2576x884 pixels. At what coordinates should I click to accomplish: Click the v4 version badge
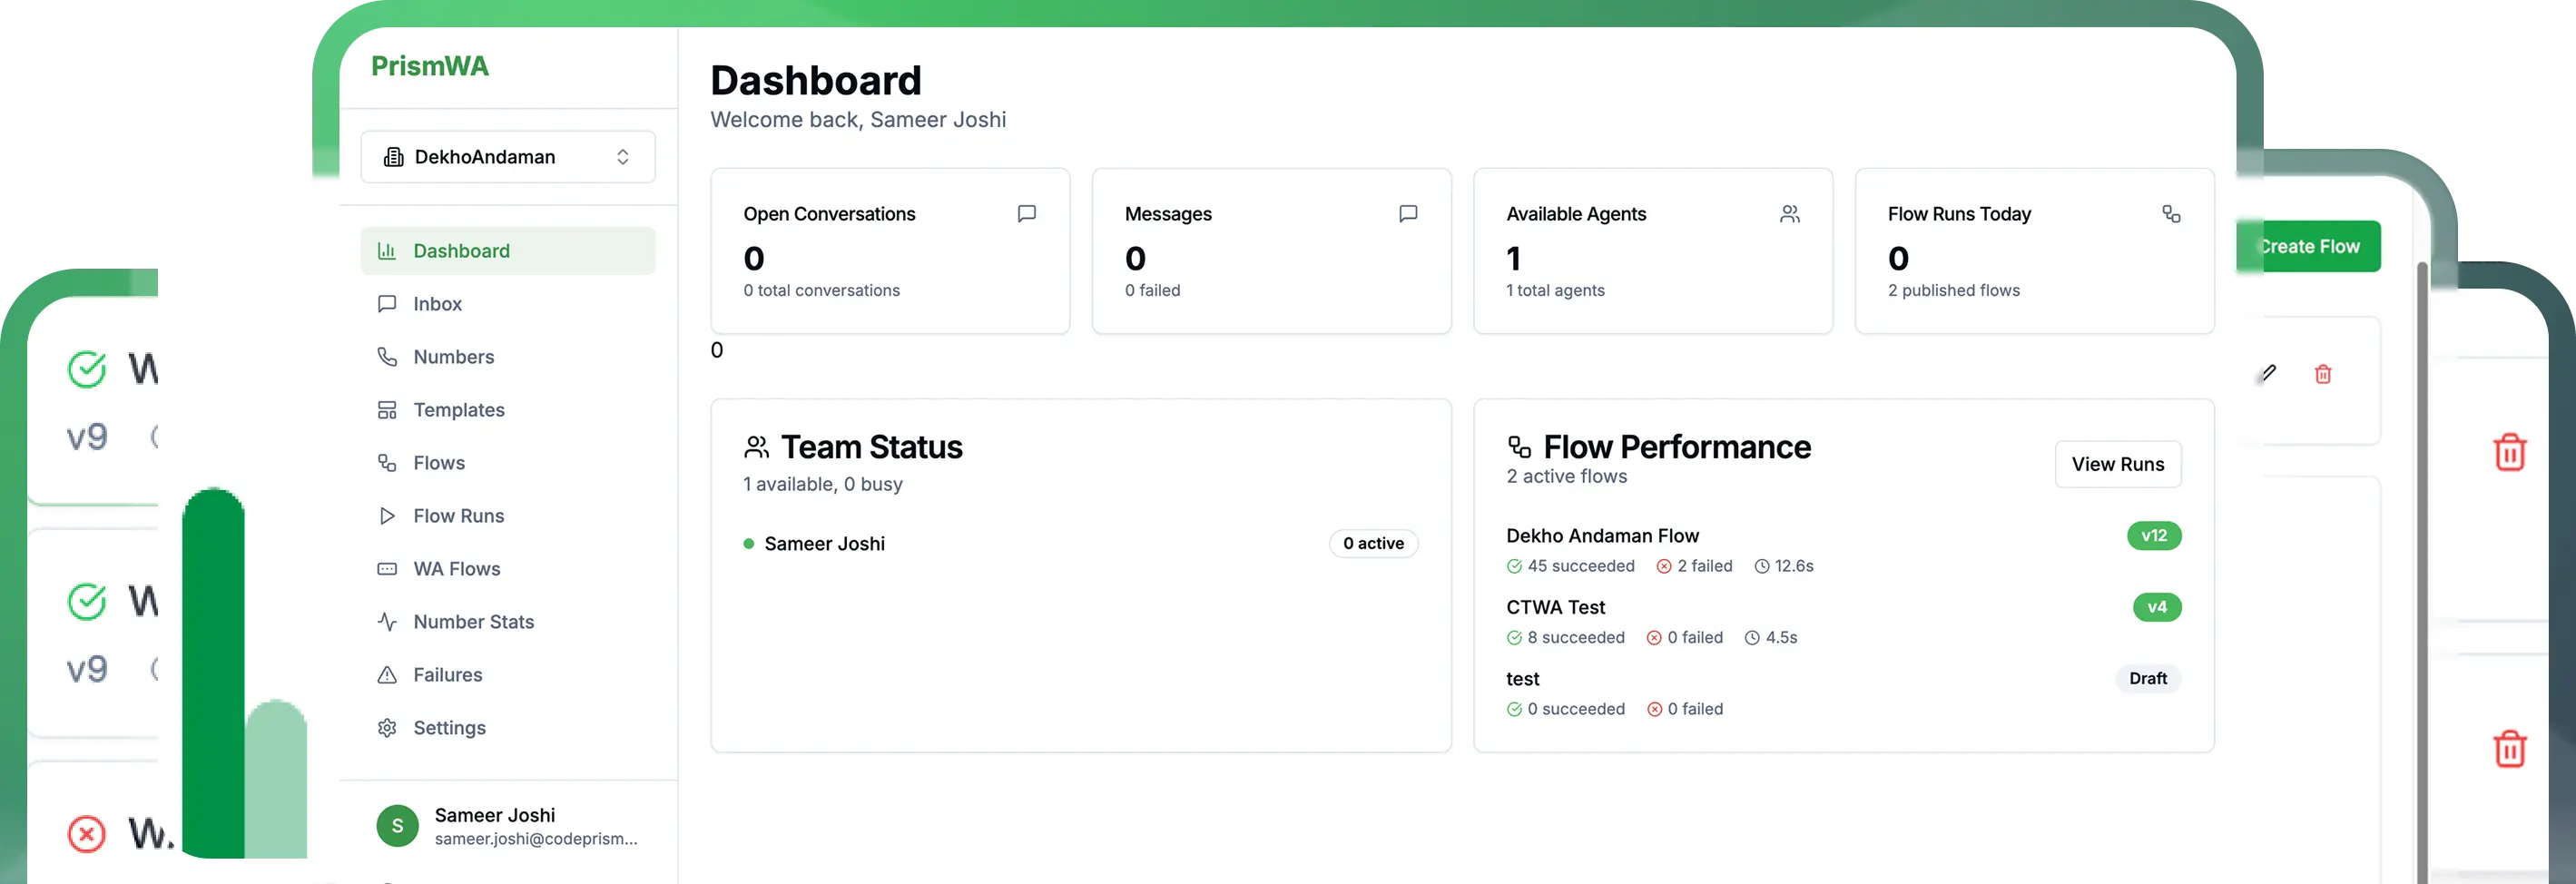click(2157, 608)
